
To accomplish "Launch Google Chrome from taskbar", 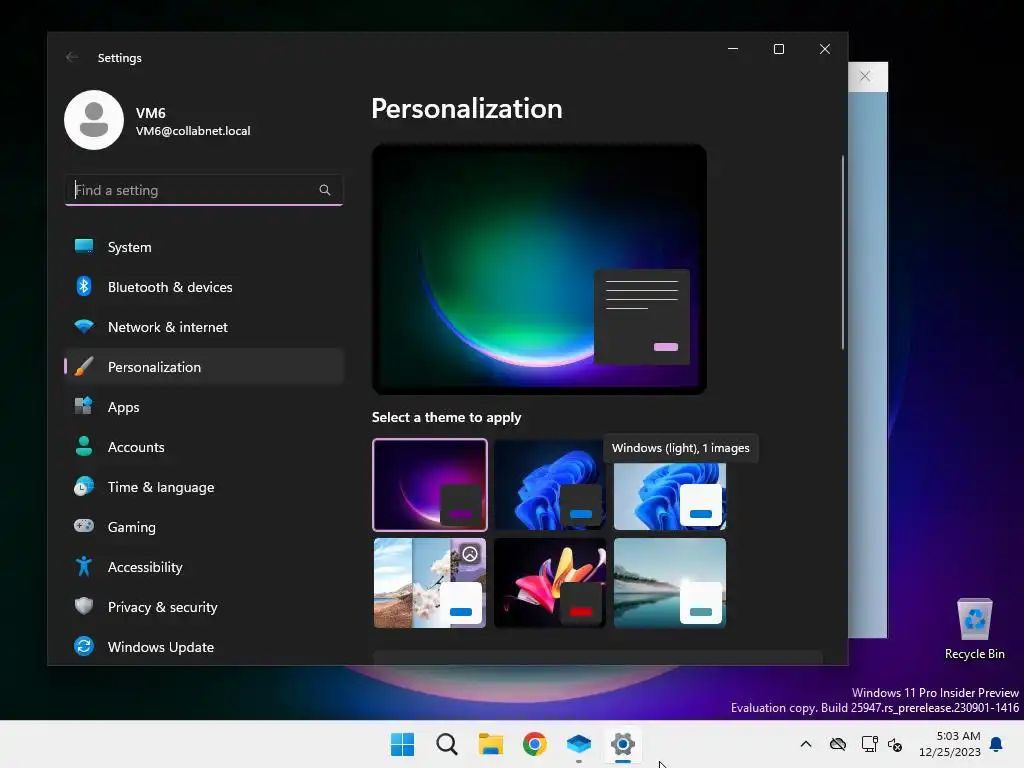I will 535,744.
